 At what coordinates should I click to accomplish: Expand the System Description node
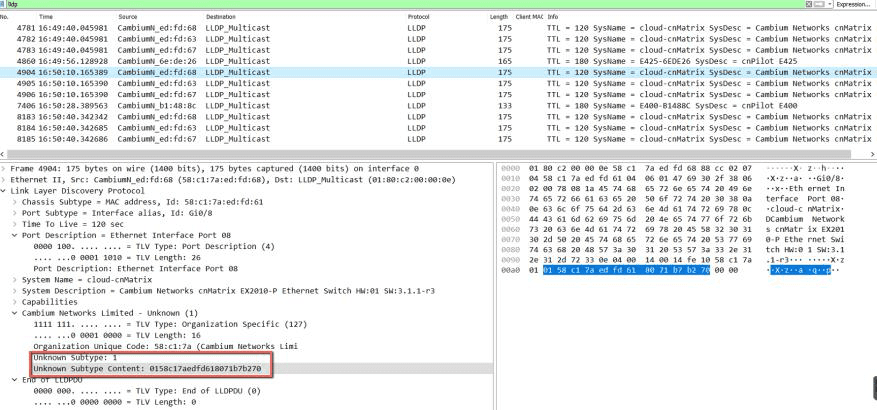[x=15, y=291]
